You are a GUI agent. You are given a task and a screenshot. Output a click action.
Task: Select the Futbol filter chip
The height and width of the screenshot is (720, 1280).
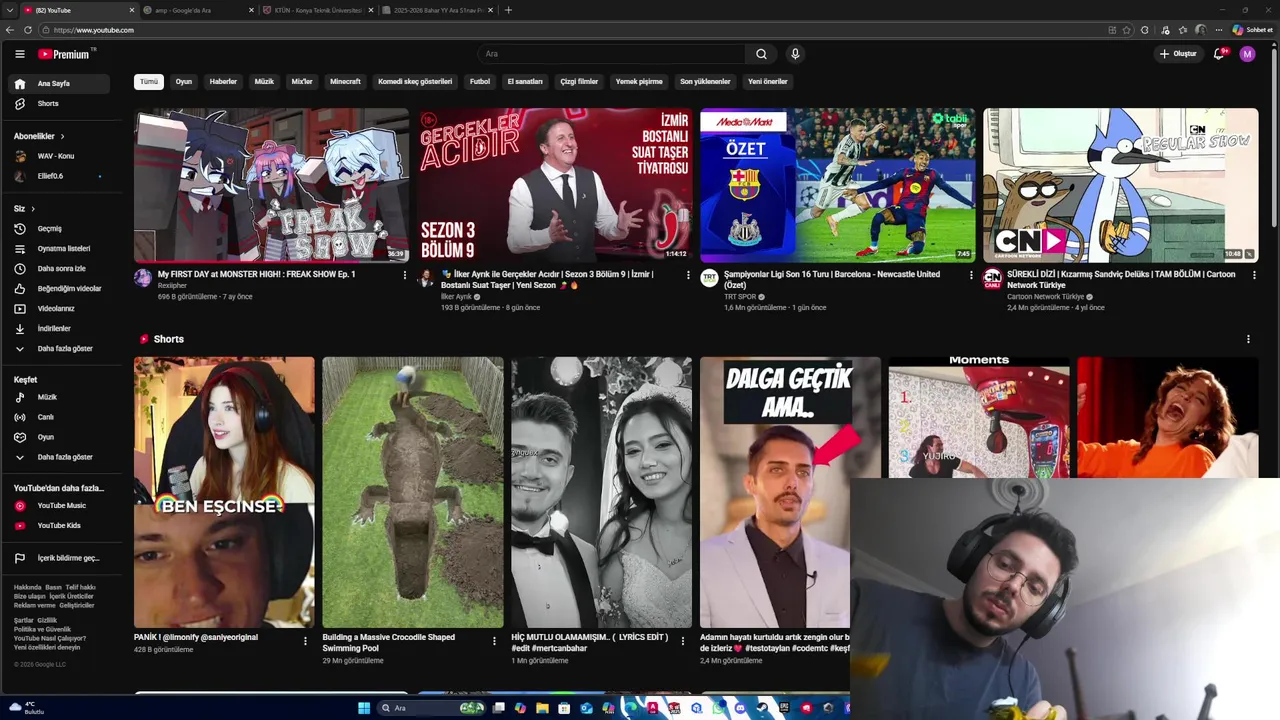pyautogui.click(x=480, y=82)
